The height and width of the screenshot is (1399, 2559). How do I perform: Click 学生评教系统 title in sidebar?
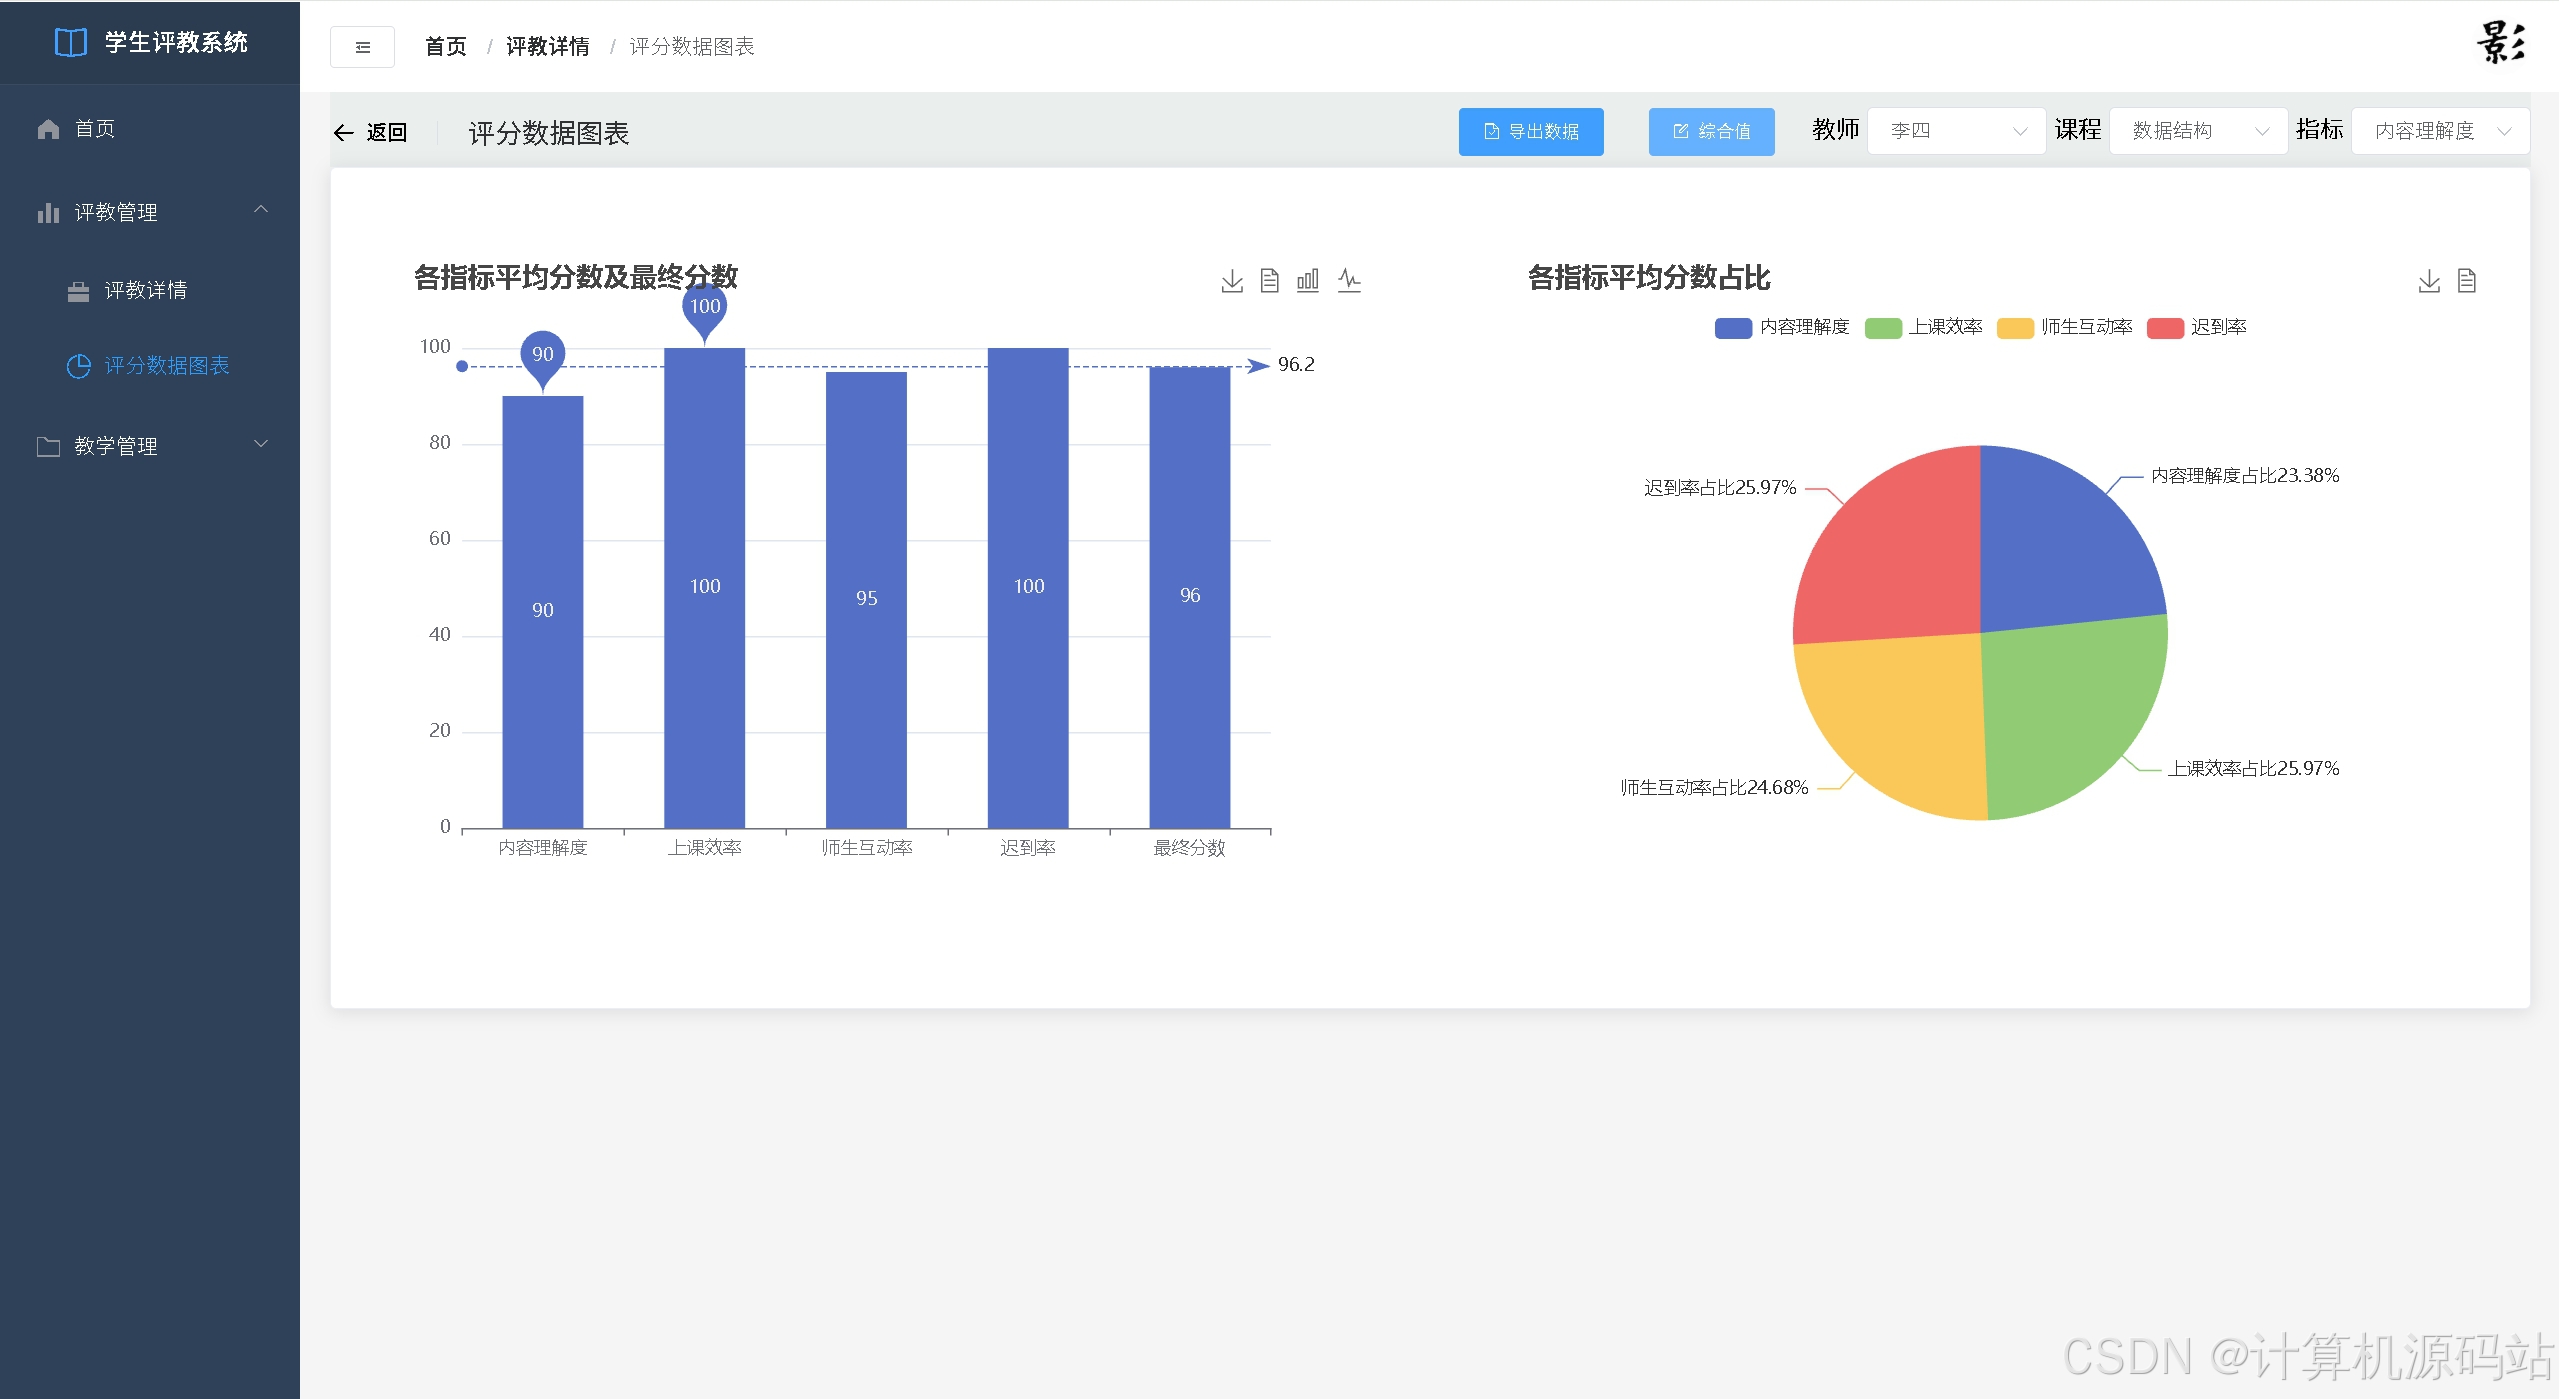(x=177, y=42)
